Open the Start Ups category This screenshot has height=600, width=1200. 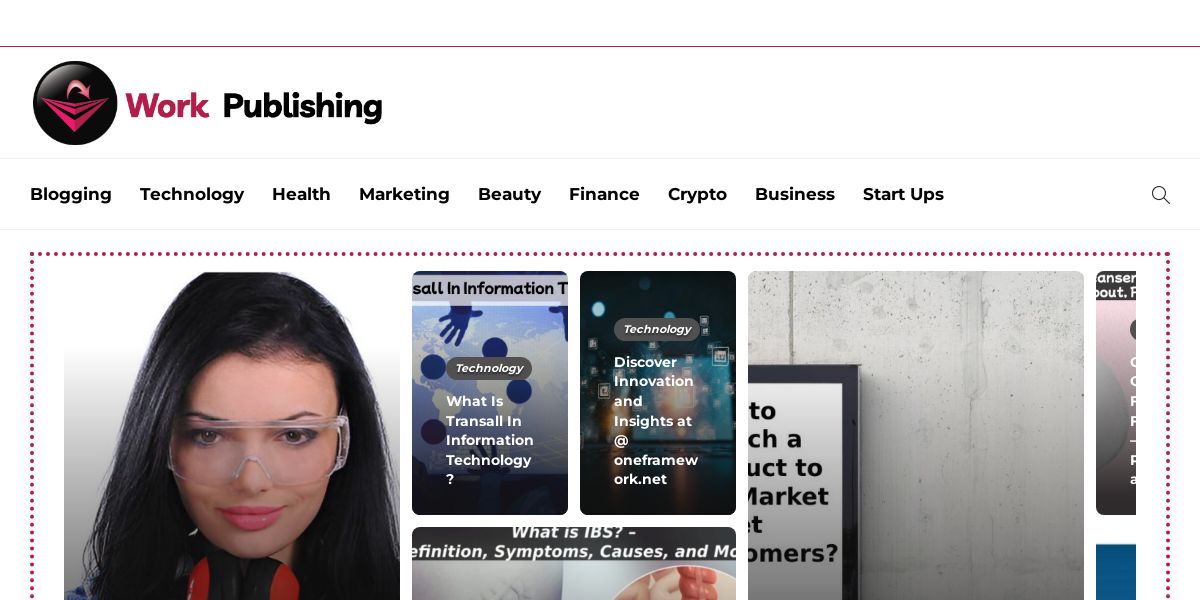click(903, 194)
